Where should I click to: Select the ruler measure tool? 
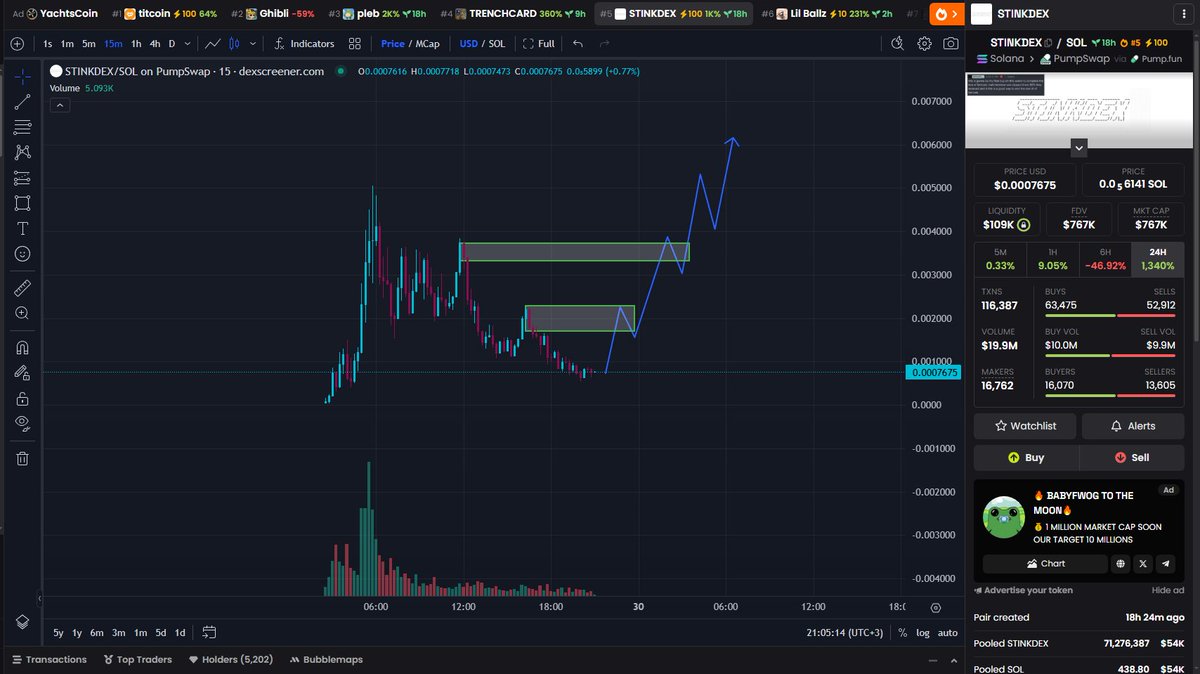point(22,288)
